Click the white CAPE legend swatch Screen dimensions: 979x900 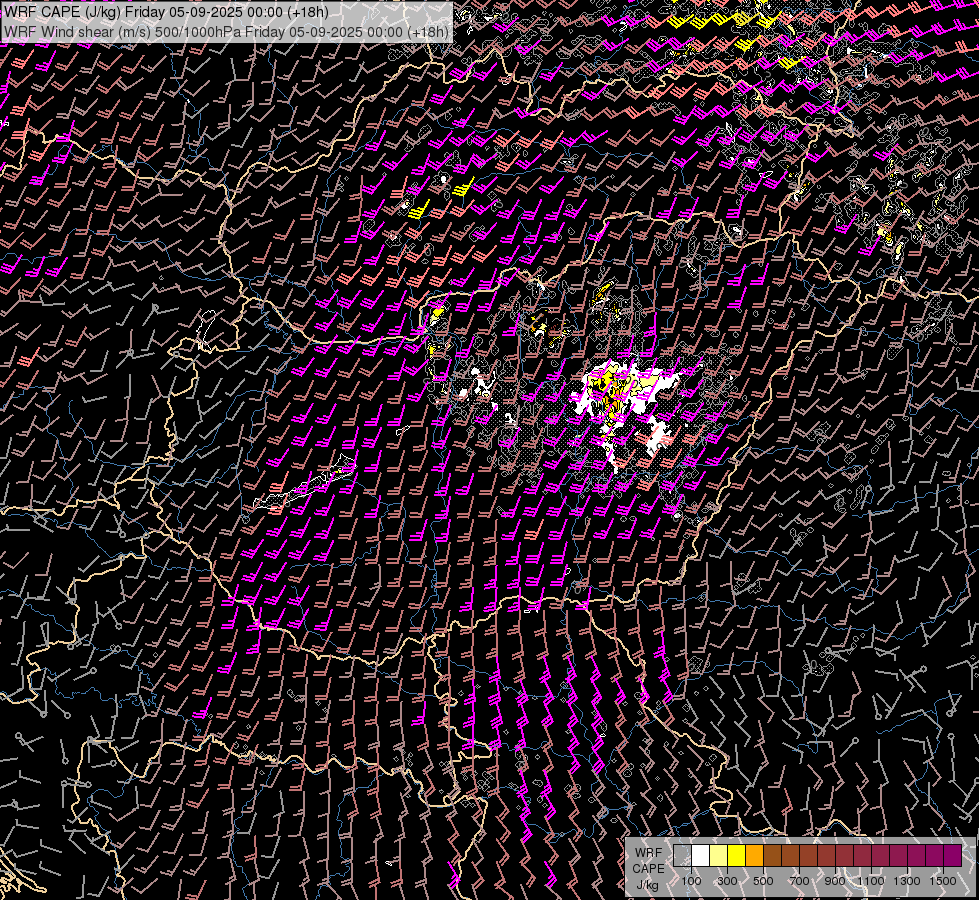point(701,855)
